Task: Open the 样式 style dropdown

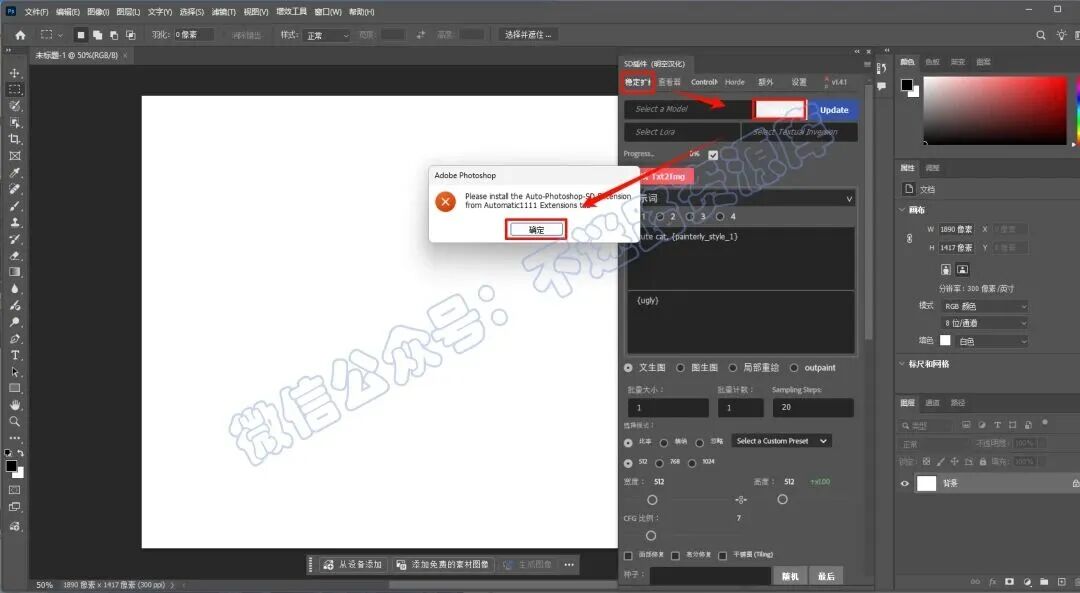Action: tap(326, 35)
